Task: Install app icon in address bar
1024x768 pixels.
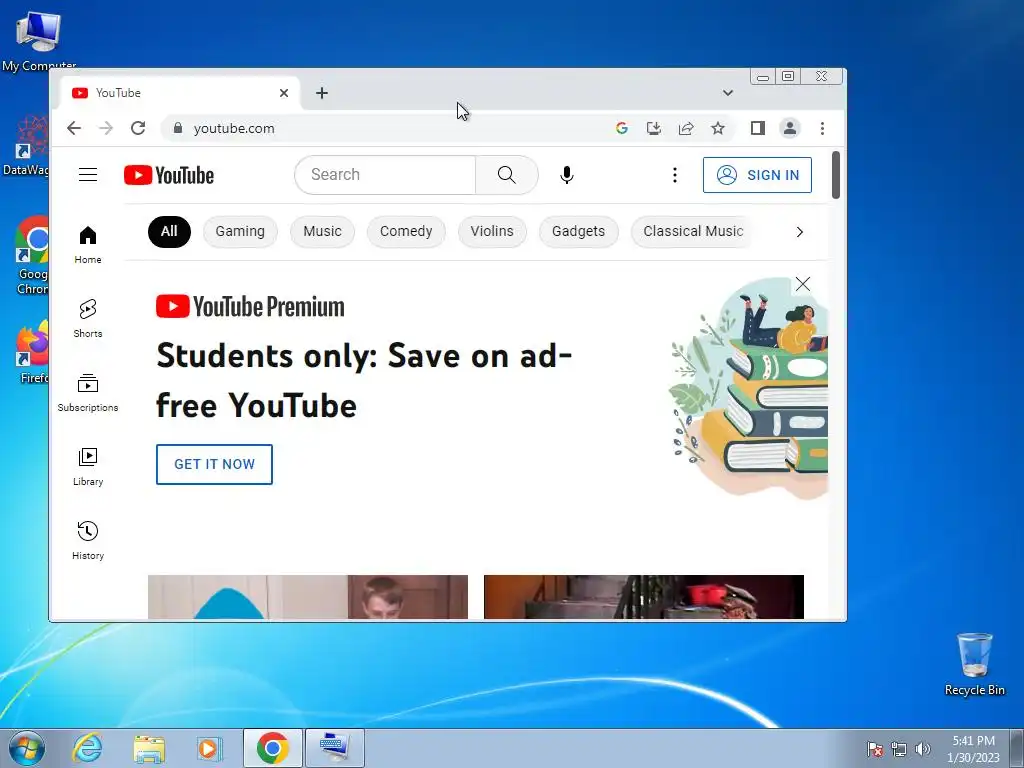Action: [x=654, y=128]
